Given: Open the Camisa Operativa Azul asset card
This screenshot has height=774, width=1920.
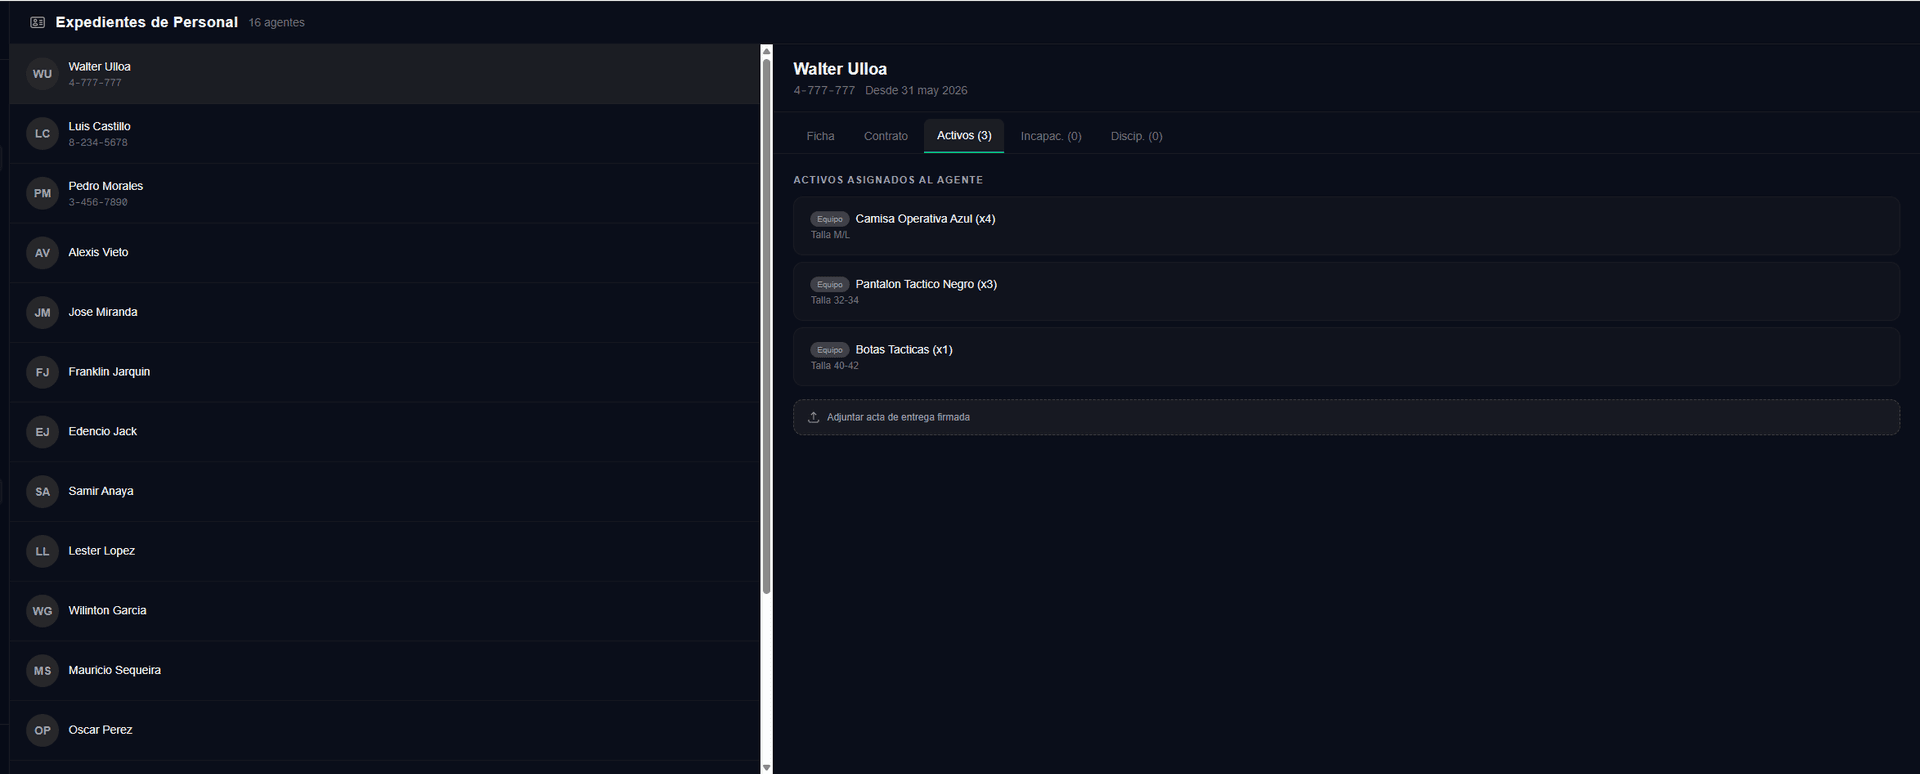Looking at the screenshot, I should click(x=1346, y=226).
